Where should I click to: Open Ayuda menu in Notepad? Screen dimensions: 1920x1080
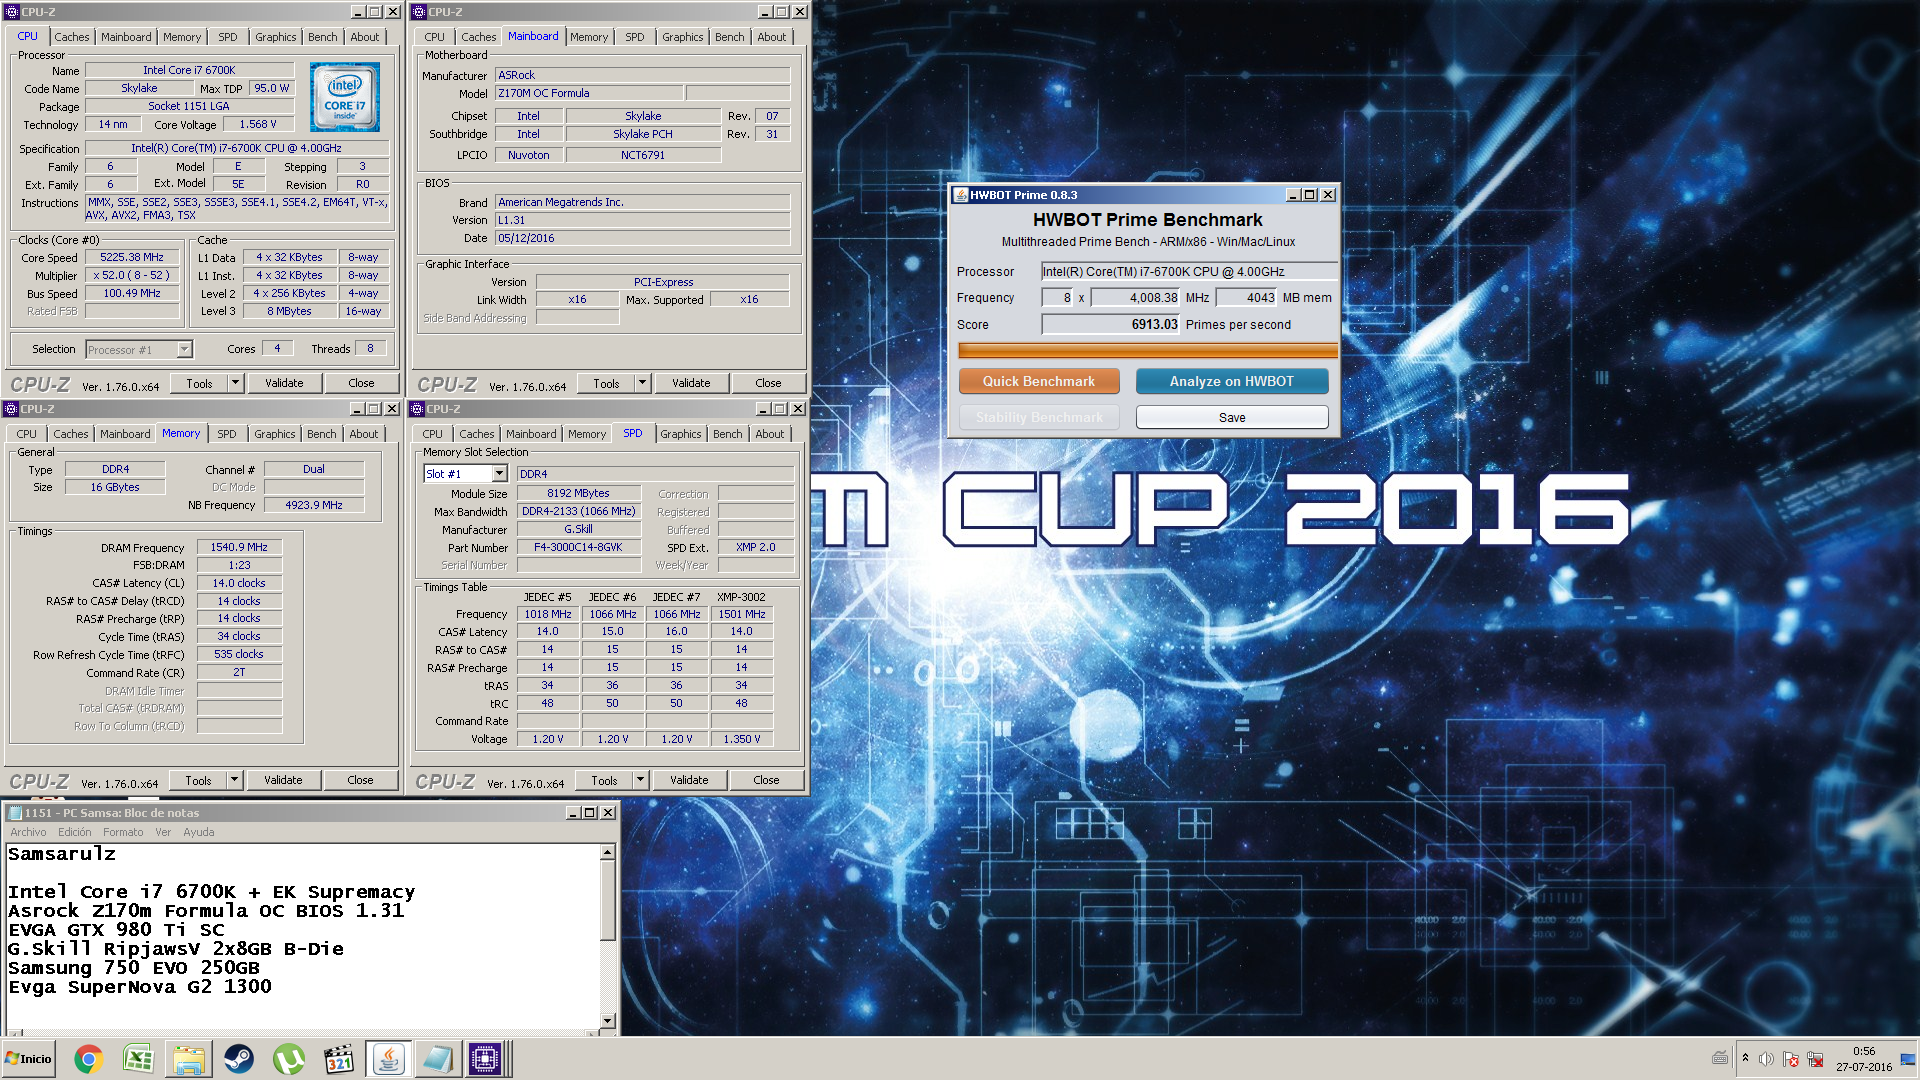[x=199, y=832]
